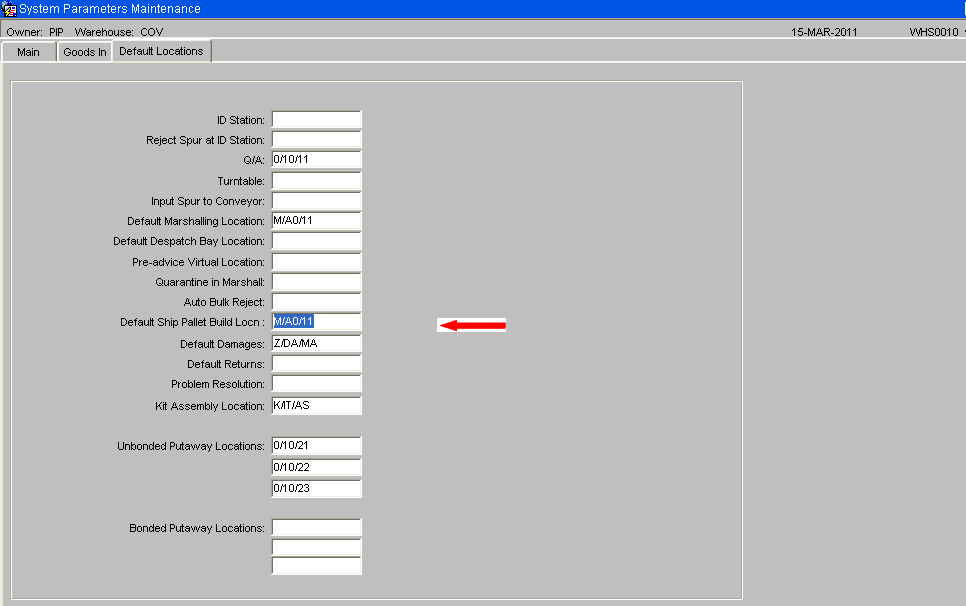Screen dimensions: 966x606
Task: Click the Default Ship Pallet Build Locn field
Action: coord(317,321)
